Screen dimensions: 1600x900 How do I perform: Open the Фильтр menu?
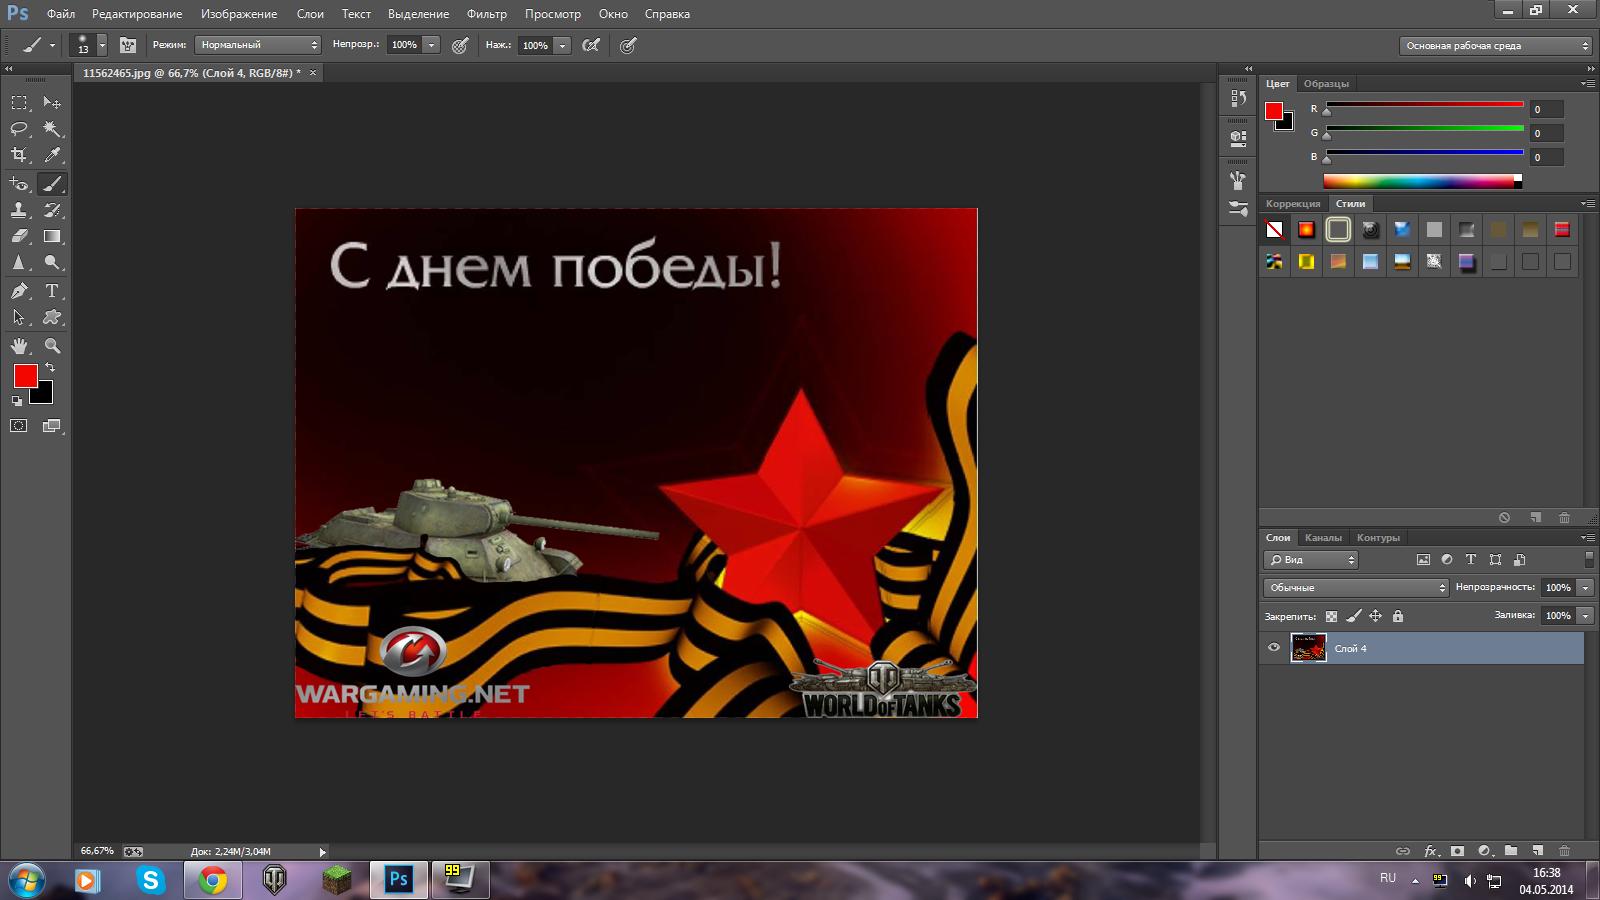pyautogui.click(x=487, y=14)
